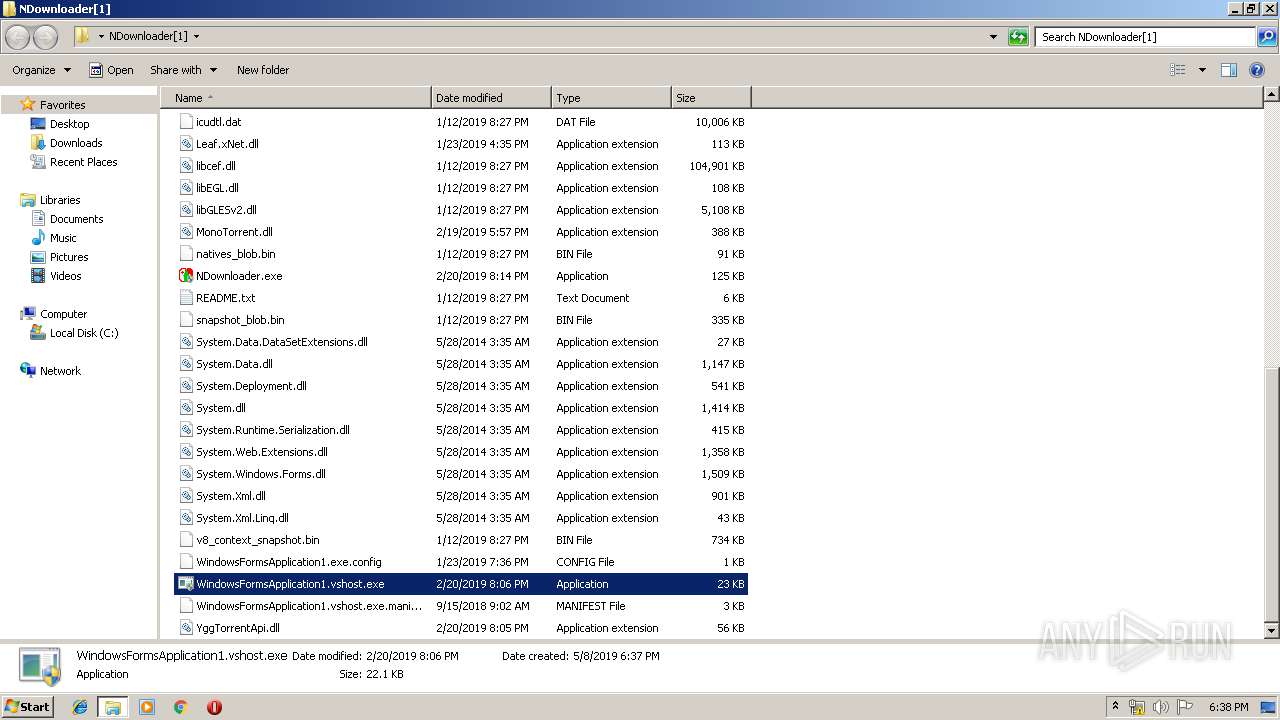Select System.Windows.Forms.dll file name
The height and width of the screenshot is (720, 1280).
tap(261, 474)
